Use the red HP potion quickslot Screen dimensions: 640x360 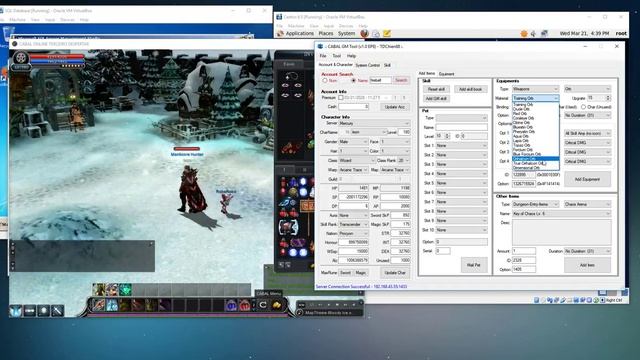[x=244, y=305]
